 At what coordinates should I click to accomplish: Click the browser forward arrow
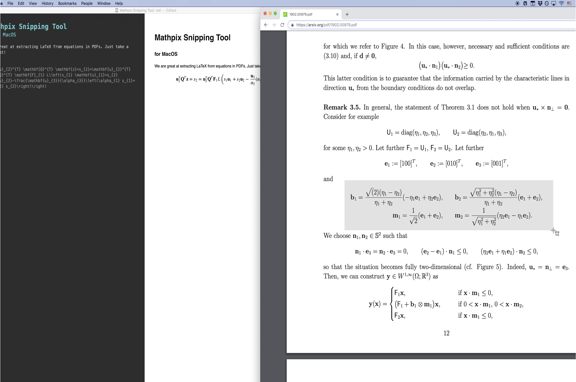point(274,25)
